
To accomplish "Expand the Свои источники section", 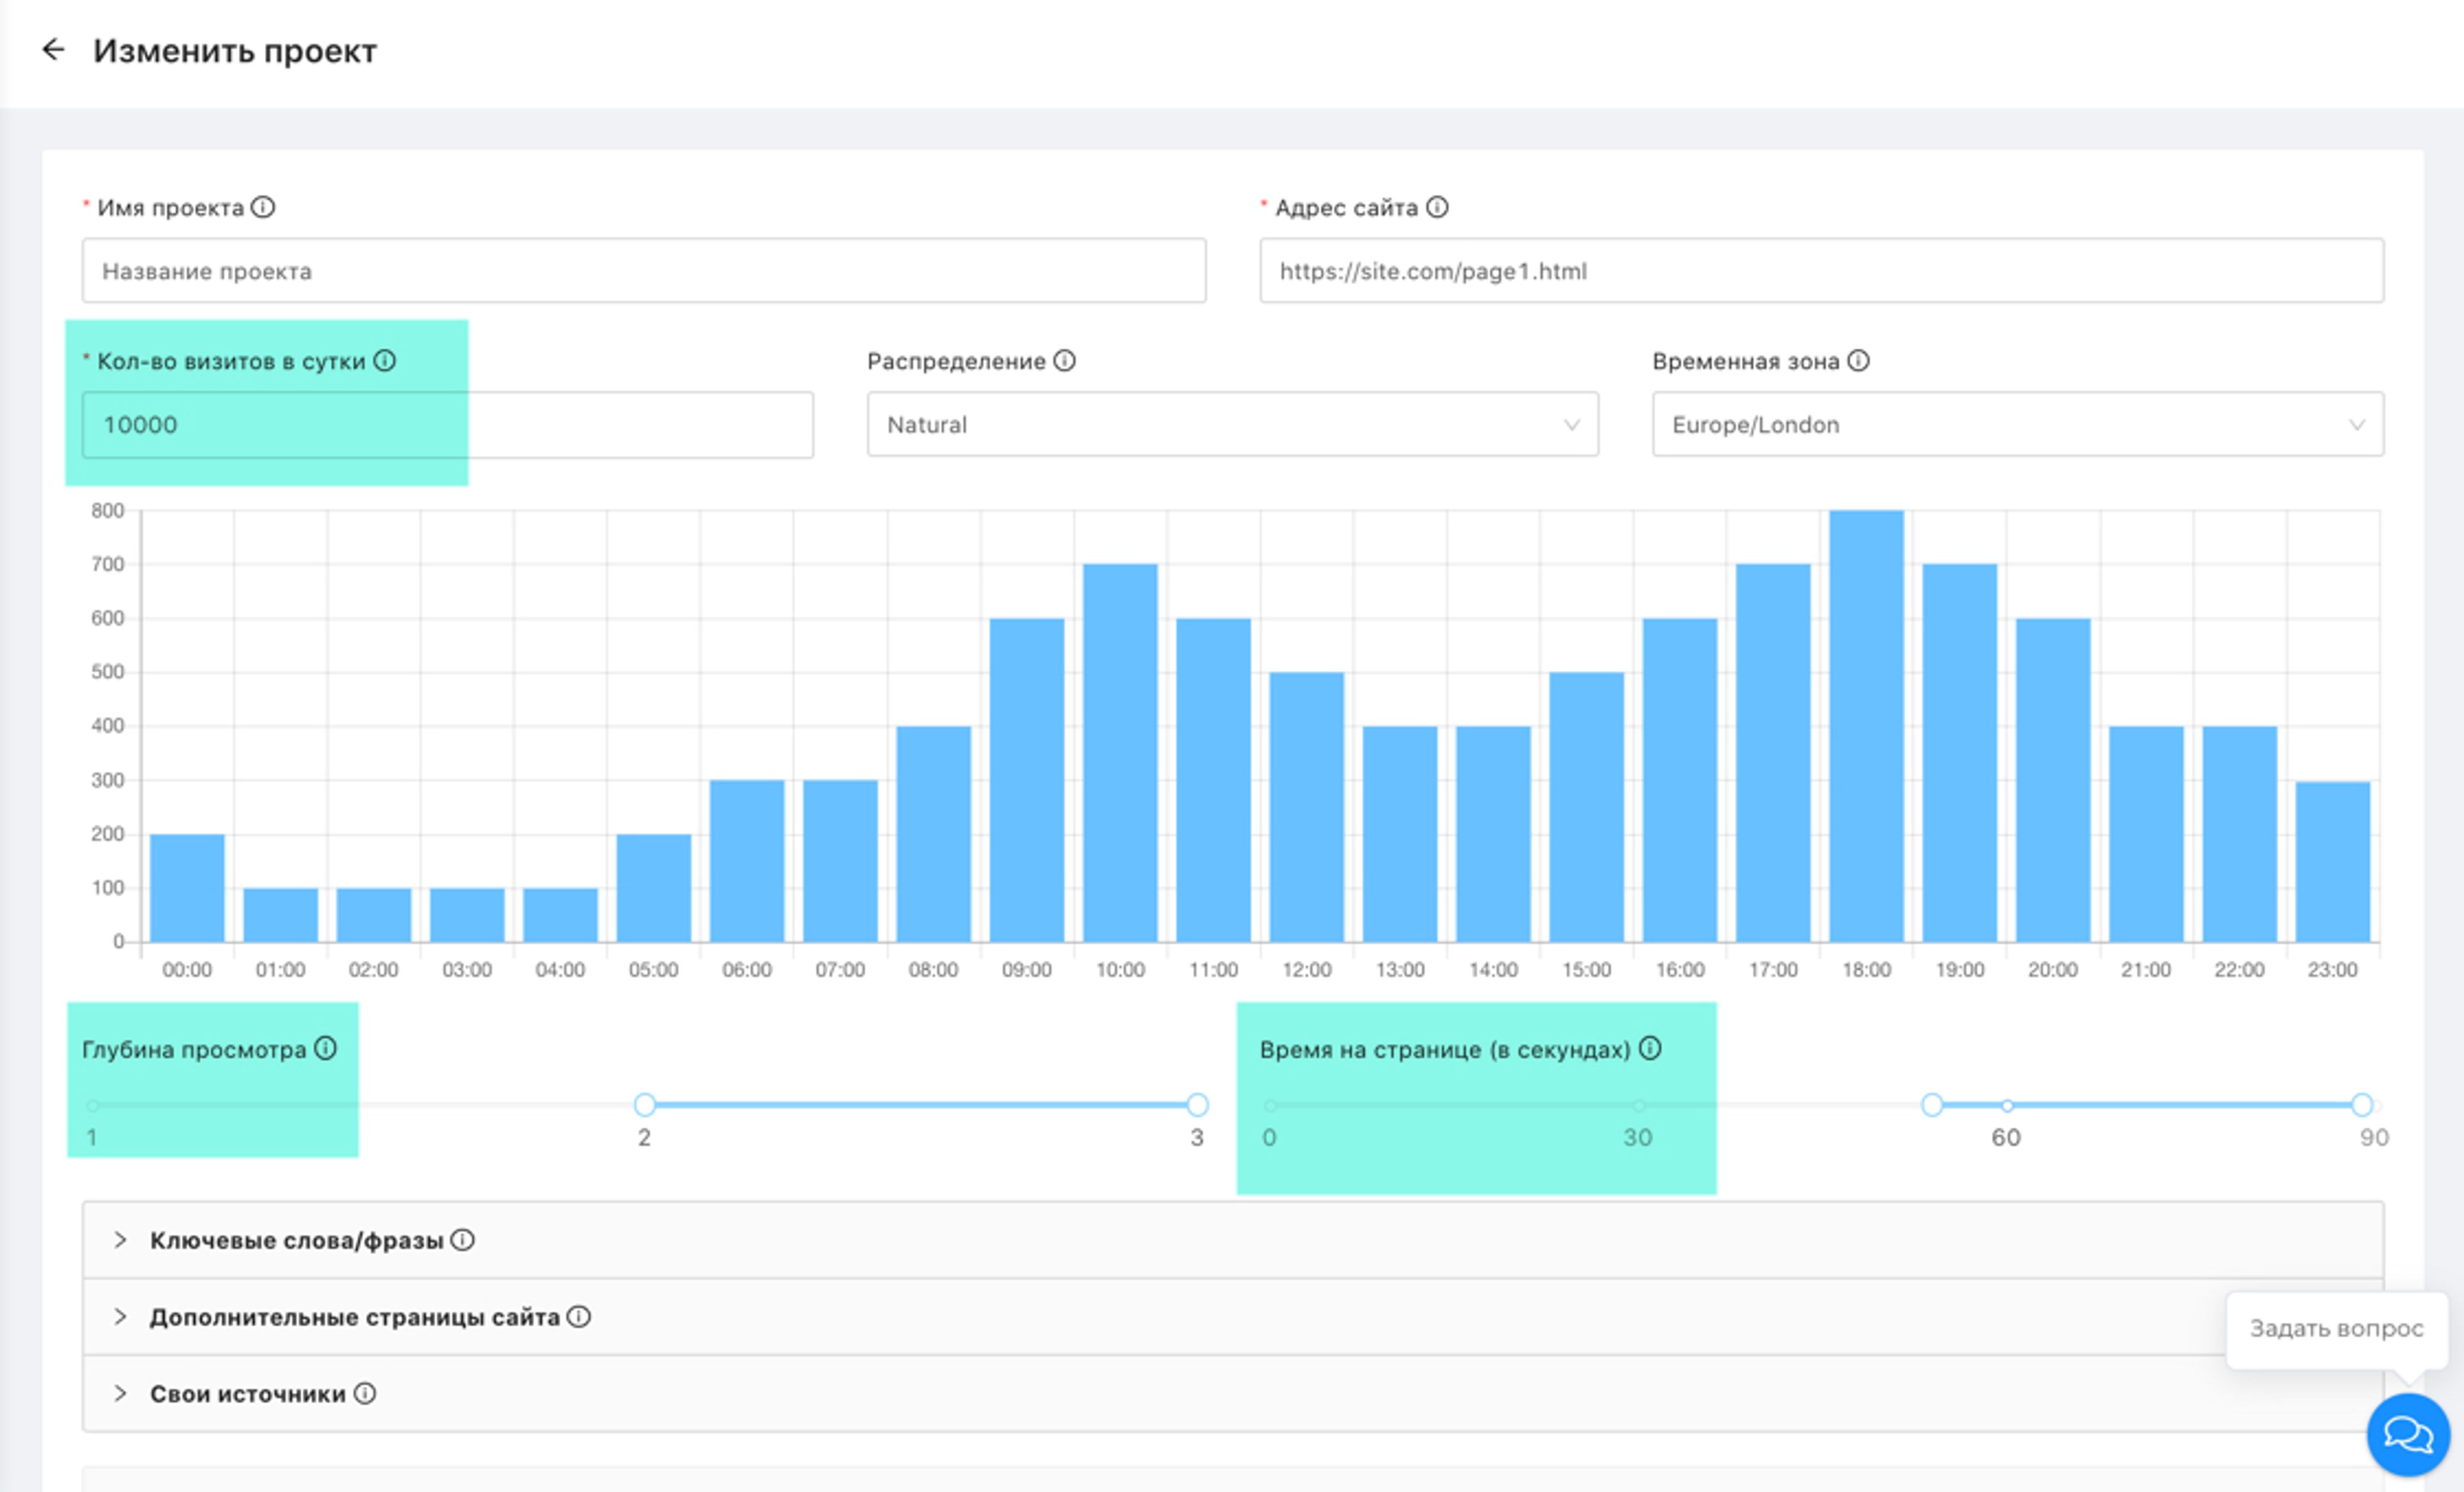I will click(x=247, y=1394).
